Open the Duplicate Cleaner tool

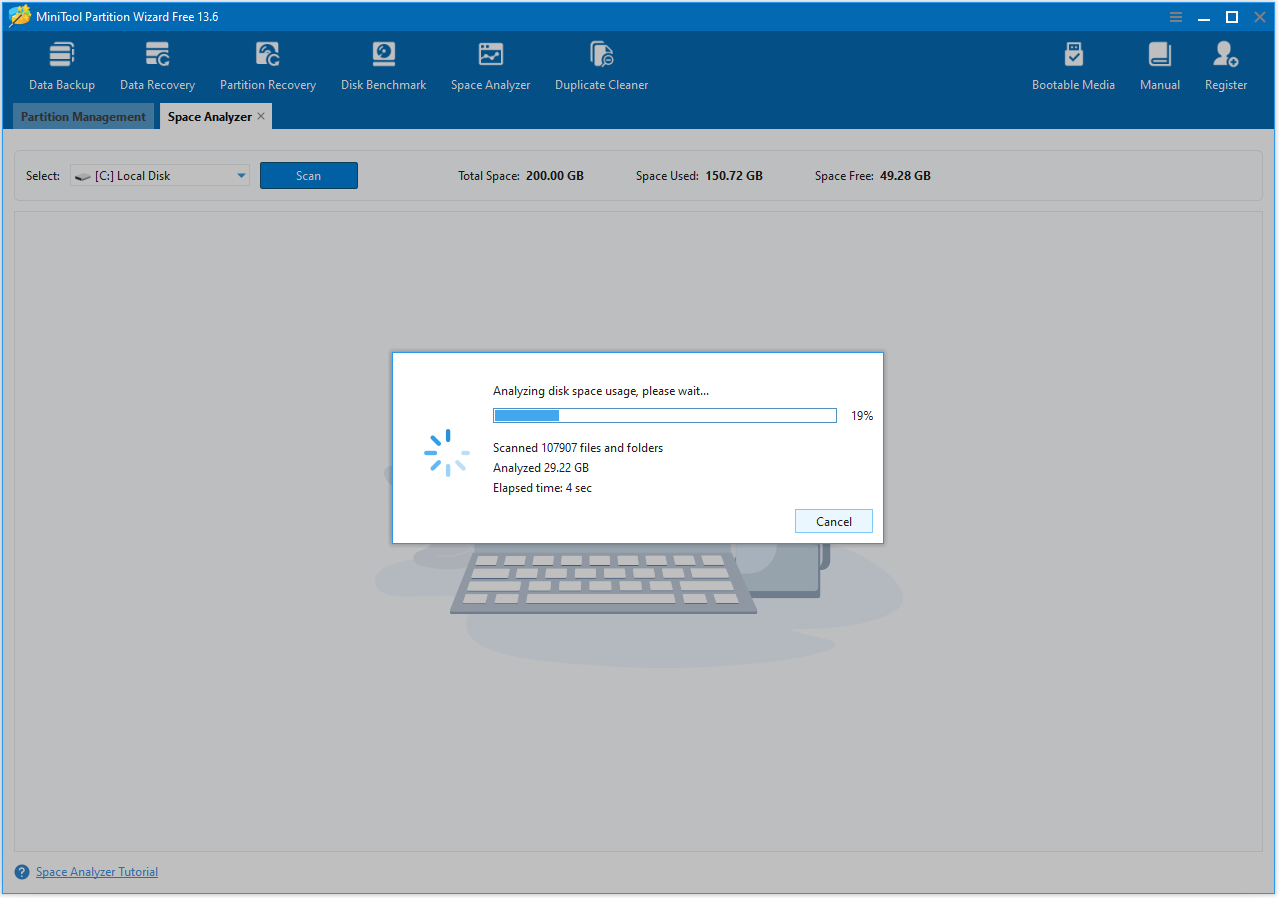coord(601,66)
